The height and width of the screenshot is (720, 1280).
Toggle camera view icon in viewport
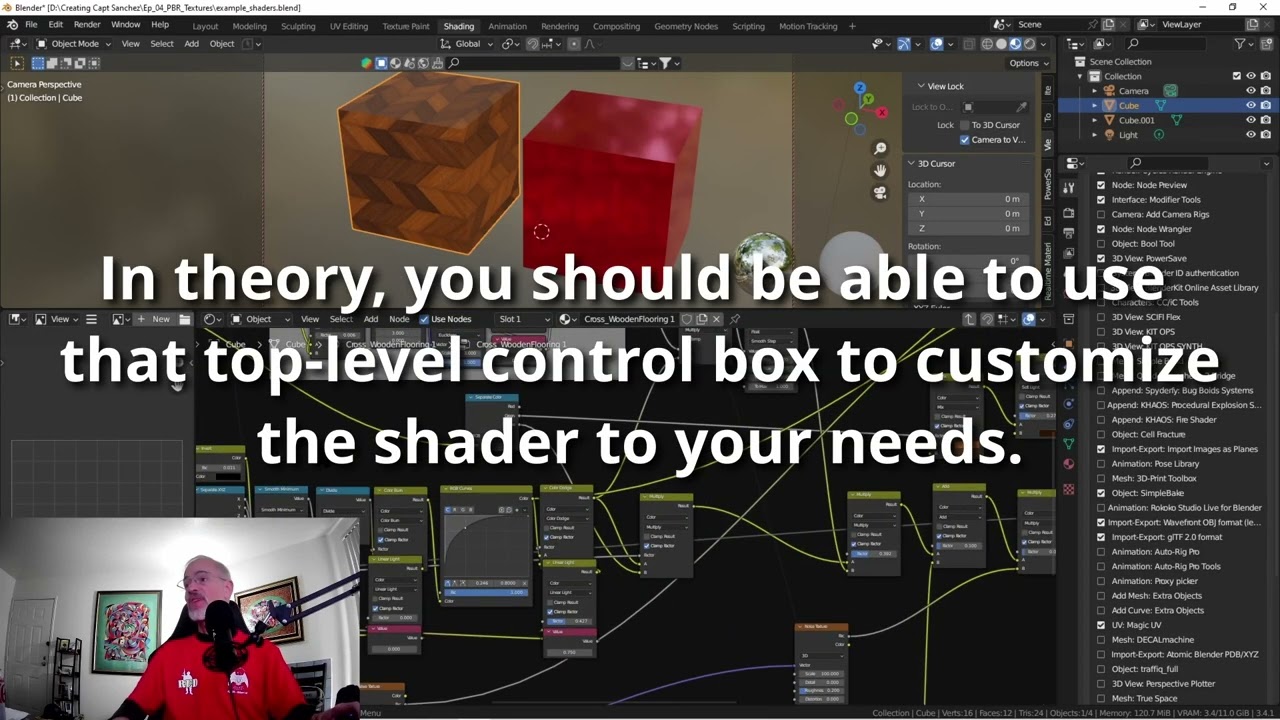pos(880,193)
